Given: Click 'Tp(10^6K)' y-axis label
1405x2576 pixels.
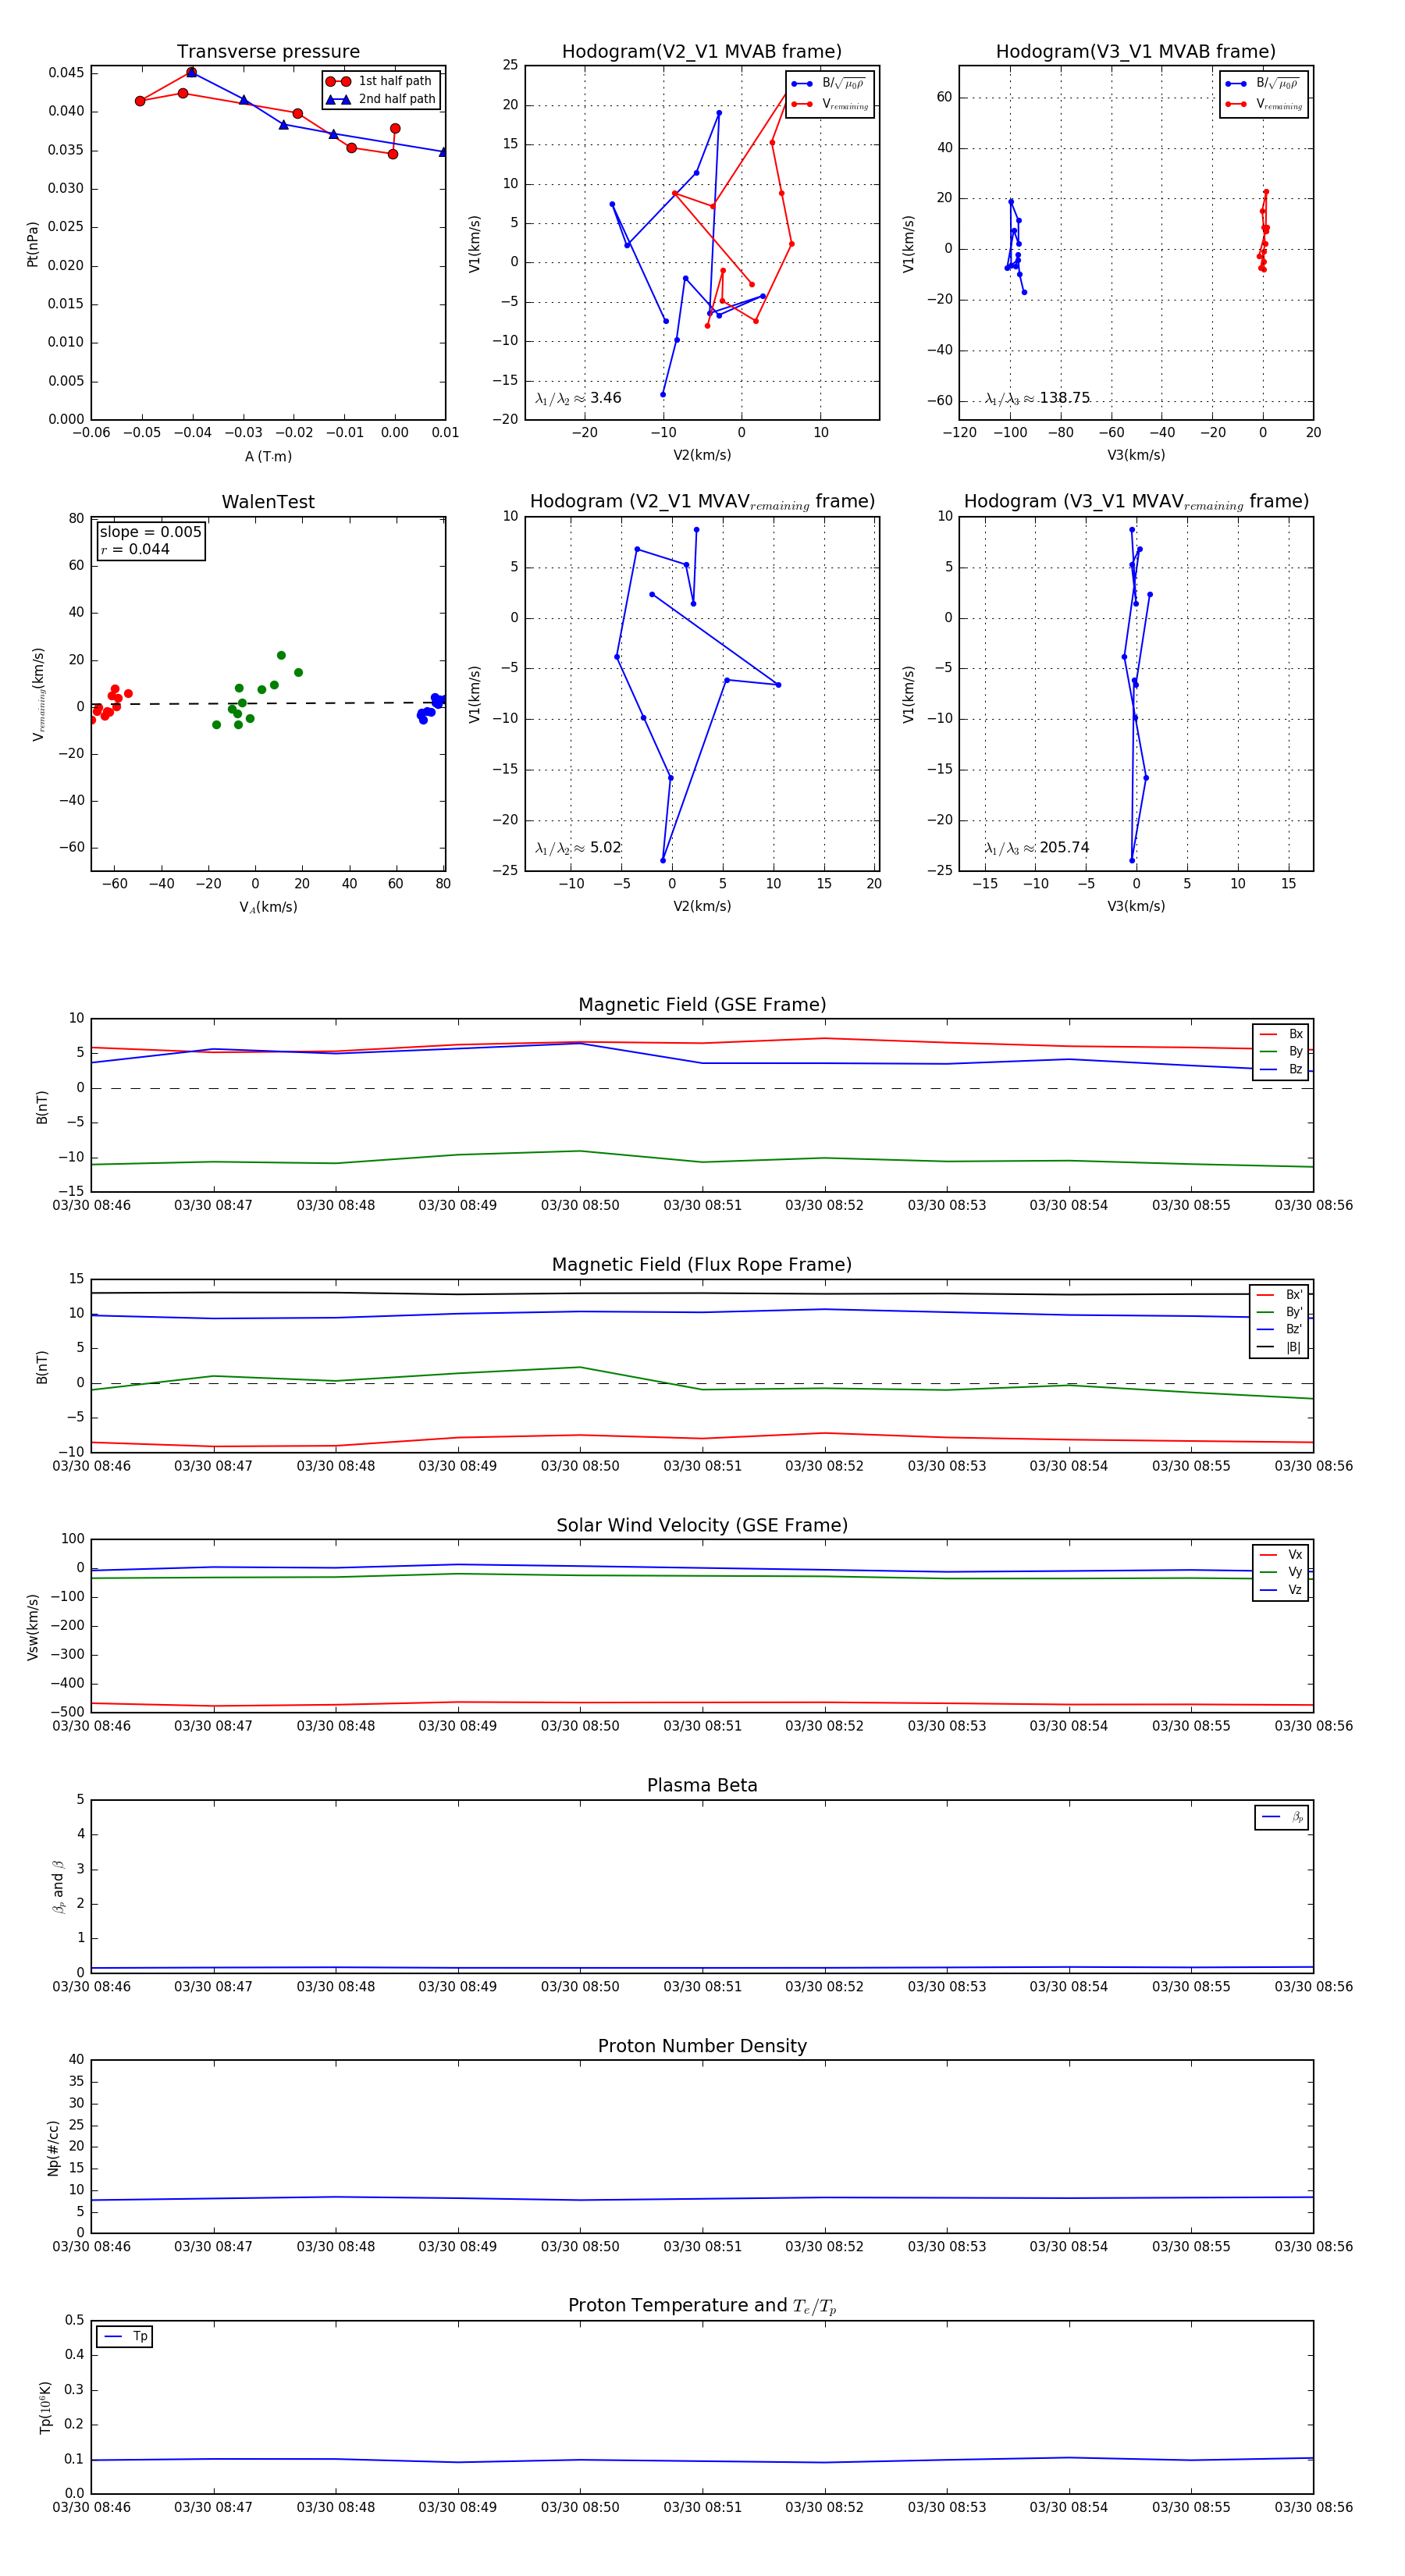Looking at the screenshot, I should coord(44,2407).
